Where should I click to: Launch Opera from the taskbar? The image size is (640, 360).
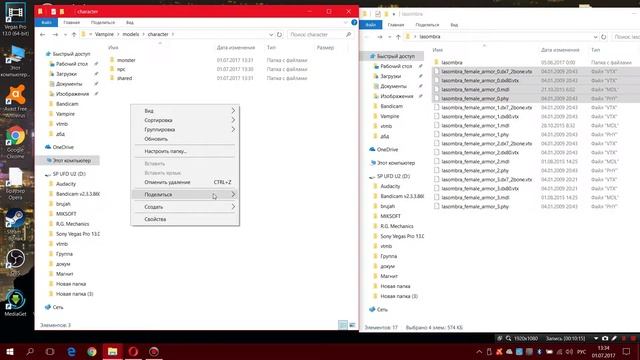click(x=133, y=351)
